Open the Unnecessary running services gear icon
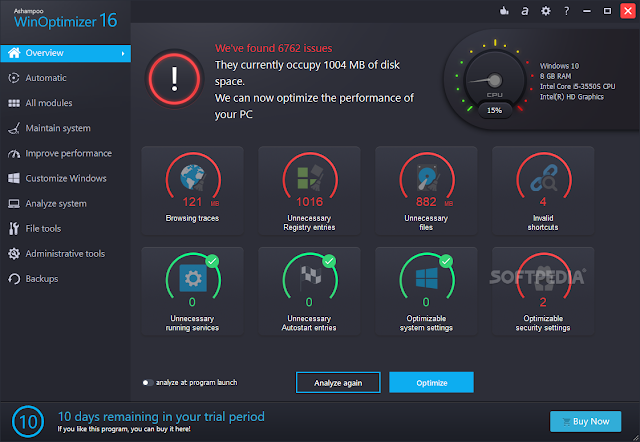The image size is (640, 442). (x=193, y=278)
